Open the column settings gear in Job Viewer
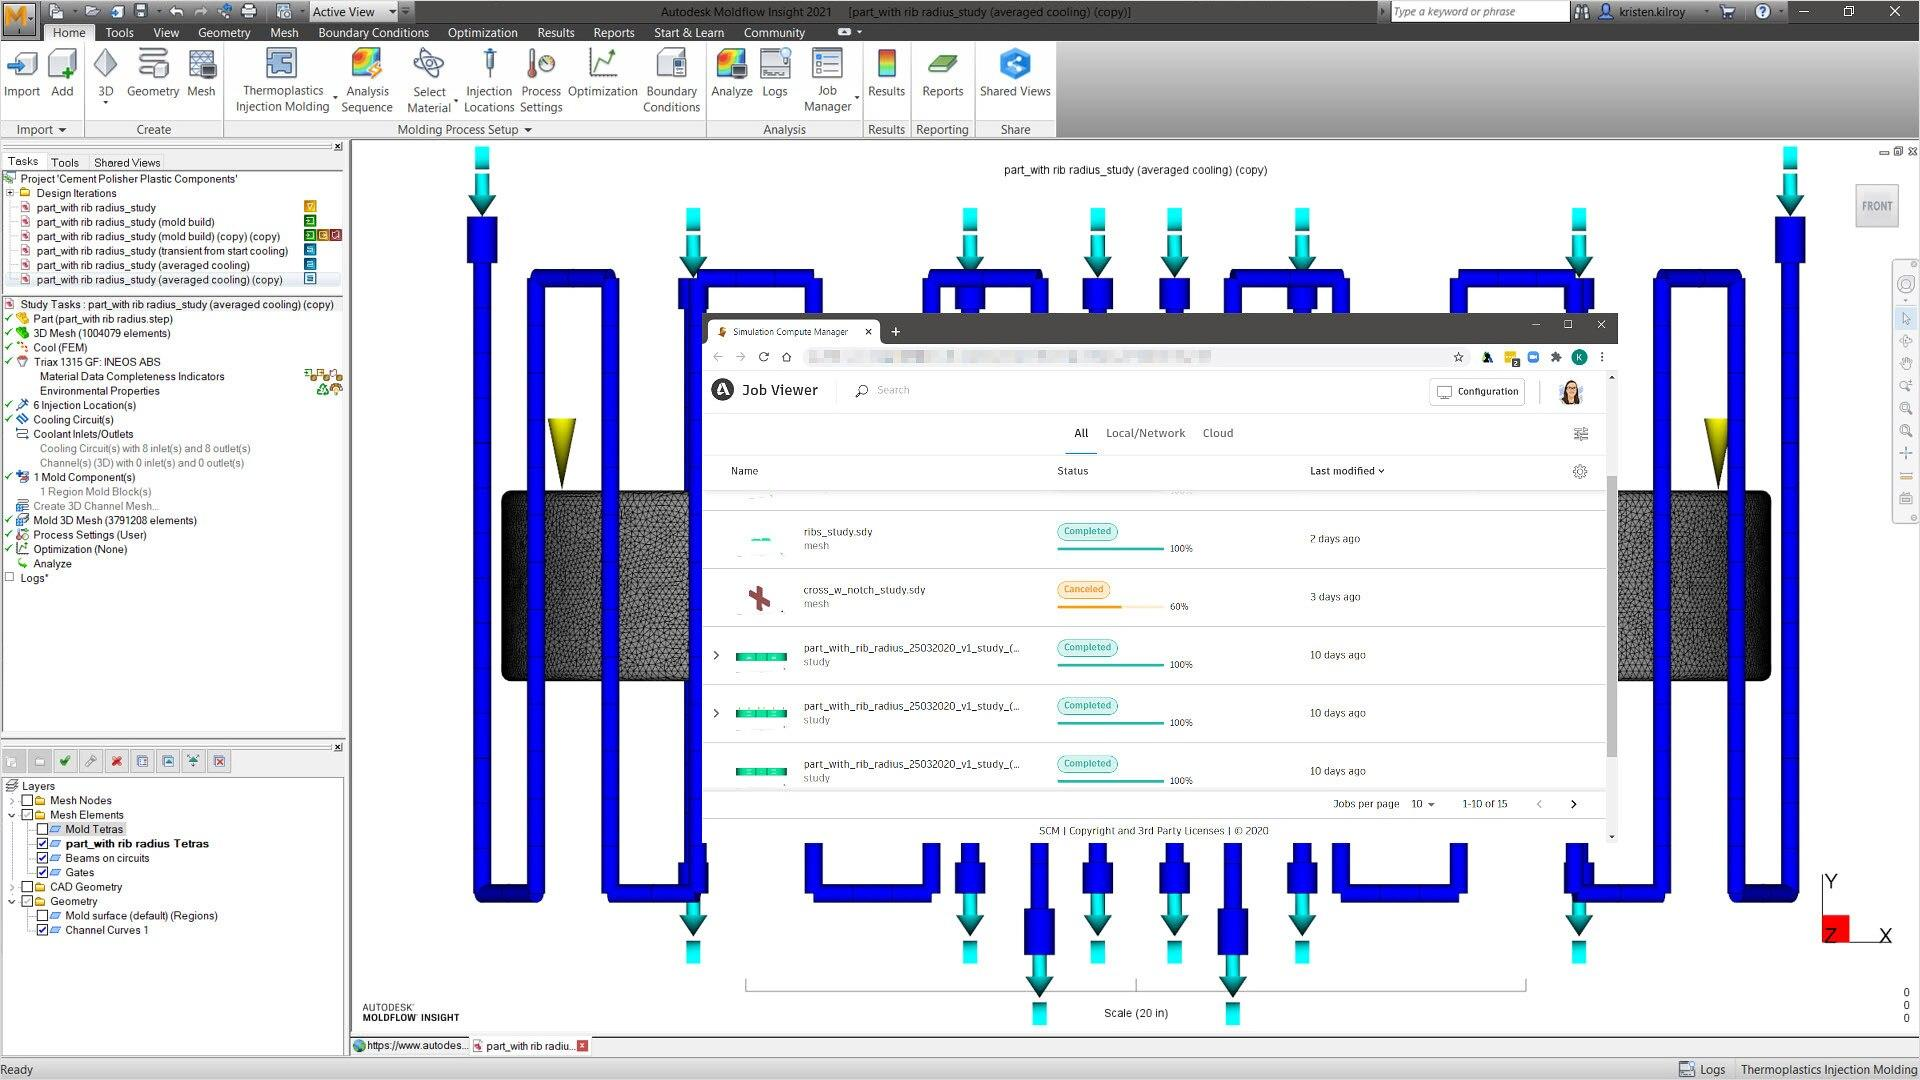This screenshot has width=1920, height=1080. 1580,471
